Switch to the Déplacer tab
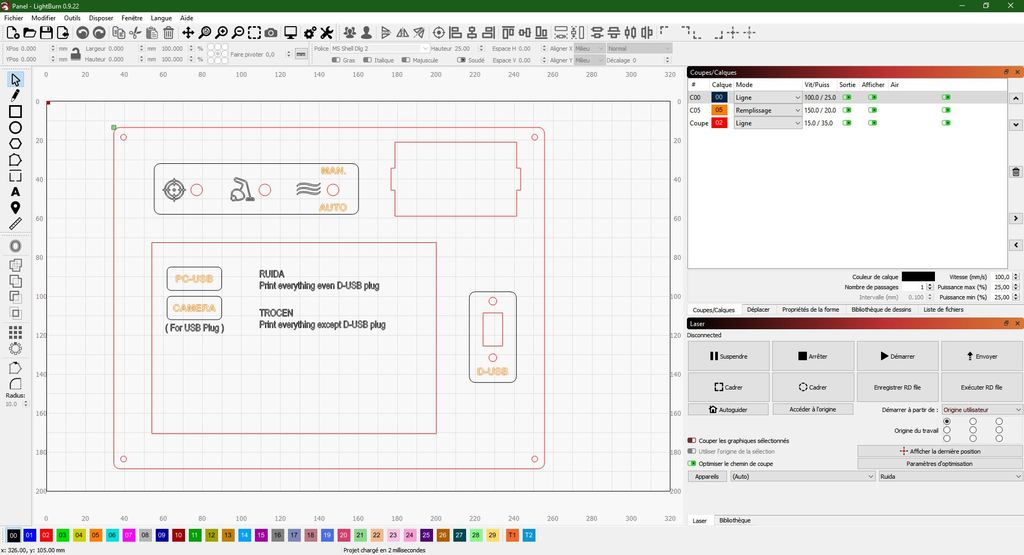Screen dimensions: 1024x555 click(758, 310)
